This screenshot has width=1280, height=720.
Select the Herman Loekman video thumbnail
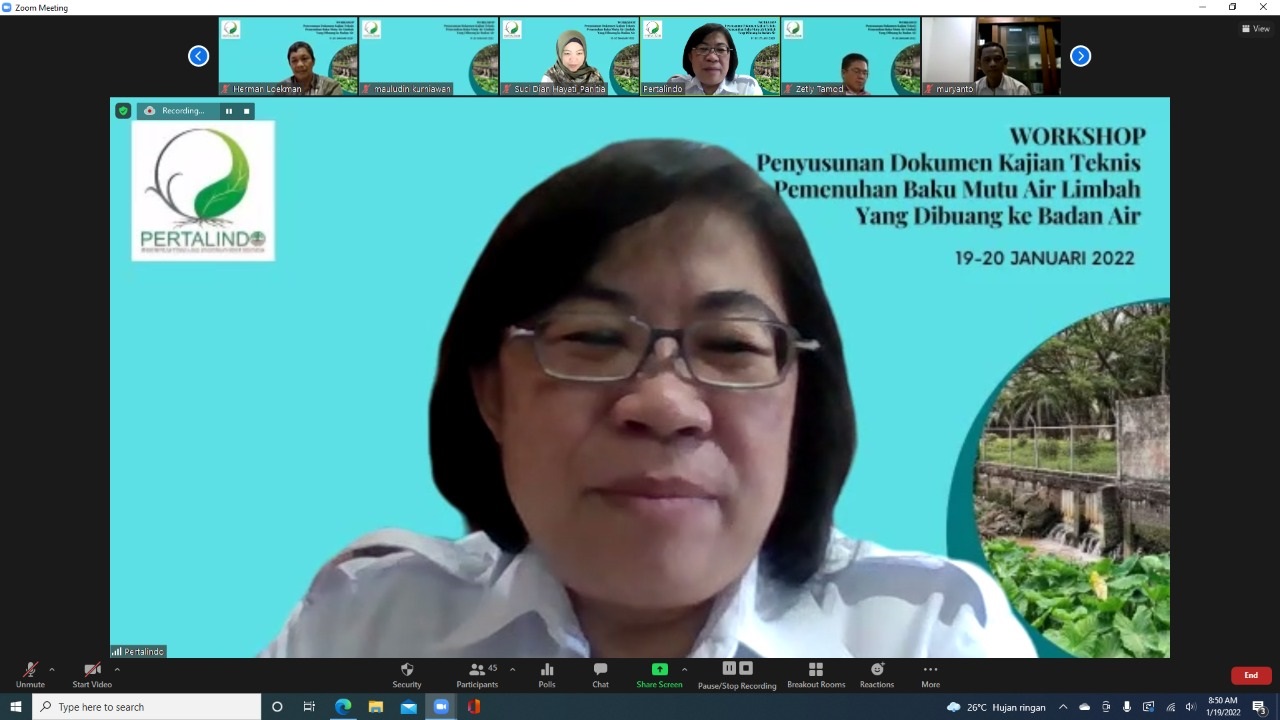click(x=288, y=56)
